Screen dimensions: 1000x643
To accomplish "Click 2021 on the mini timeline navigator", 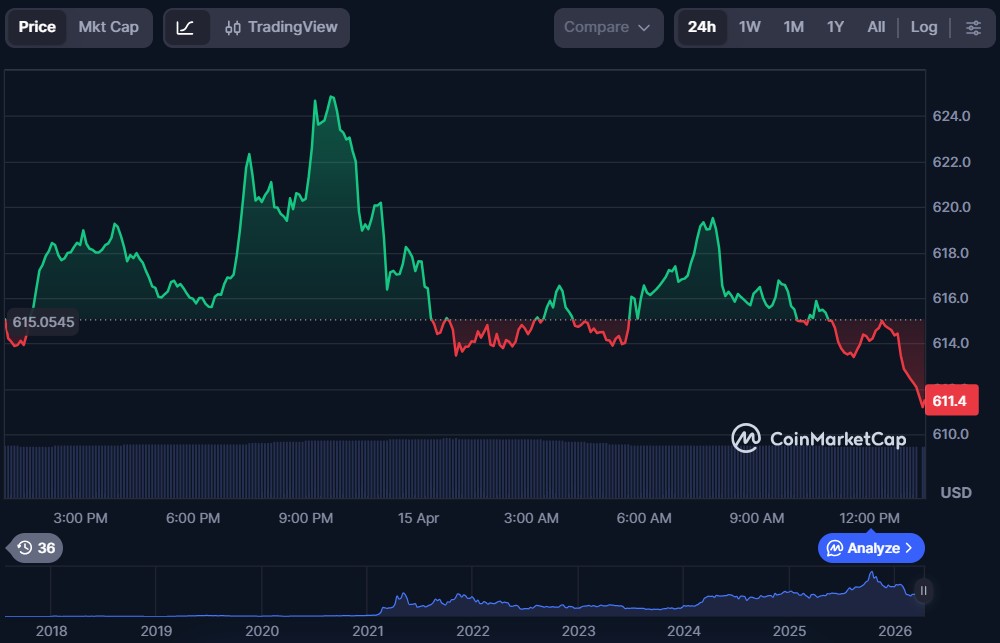I will click(368, 631).
